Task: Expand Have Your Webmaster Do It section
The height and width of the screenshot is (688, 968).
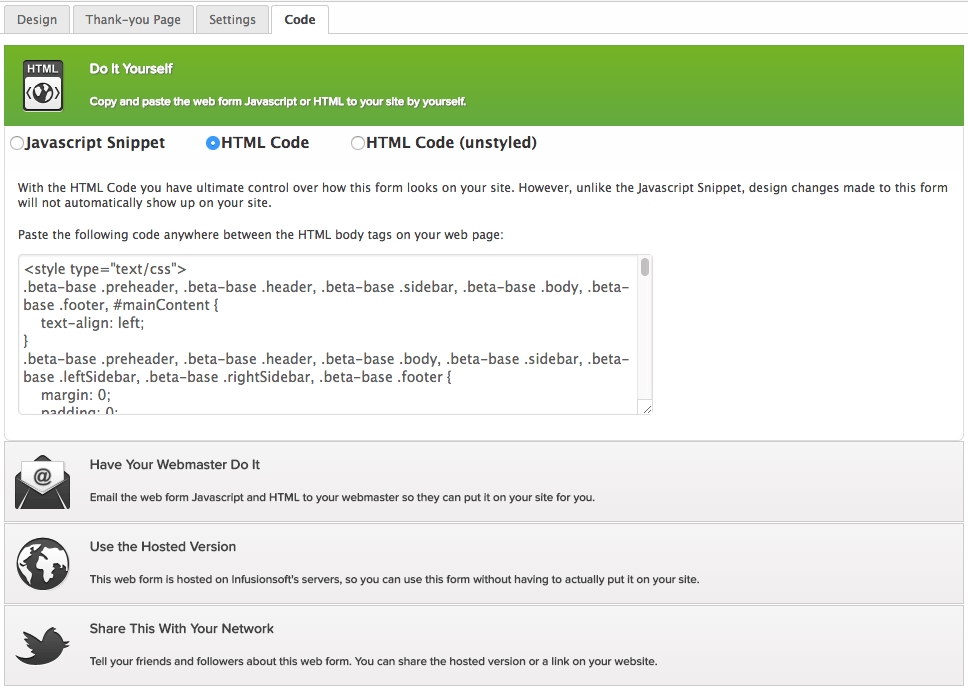Action: click(x=483, y=482)
